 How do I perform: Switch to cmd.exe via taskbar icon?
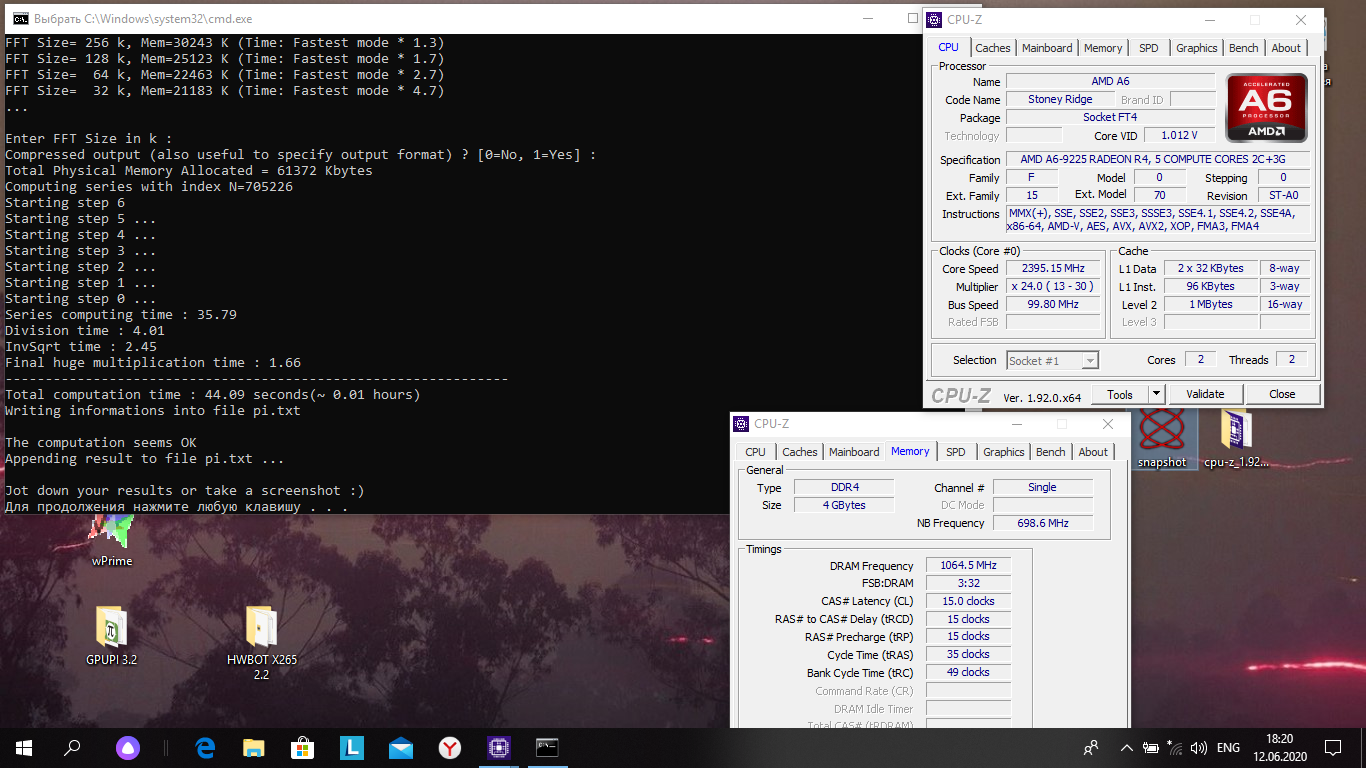[547, 747]
